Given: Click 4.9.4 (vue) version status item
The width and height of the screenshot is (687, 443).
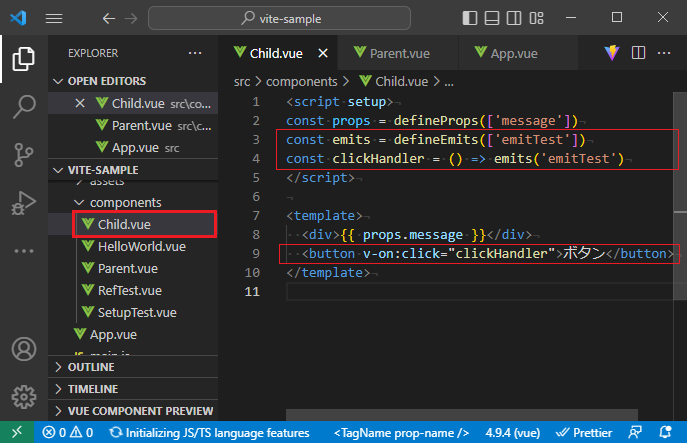Looking at the screenshot, I should pyautogui.click(x=513, y=432).
